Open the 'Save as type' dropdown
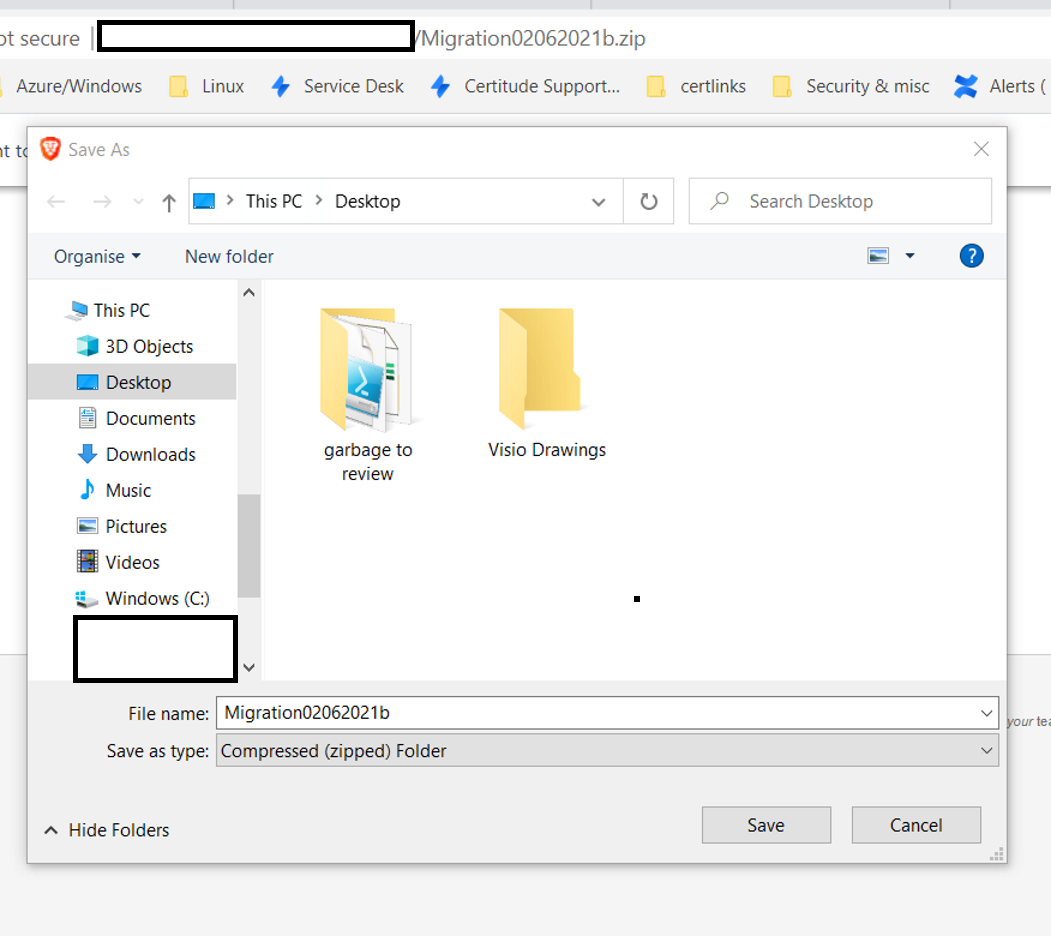 click(607, 751)
